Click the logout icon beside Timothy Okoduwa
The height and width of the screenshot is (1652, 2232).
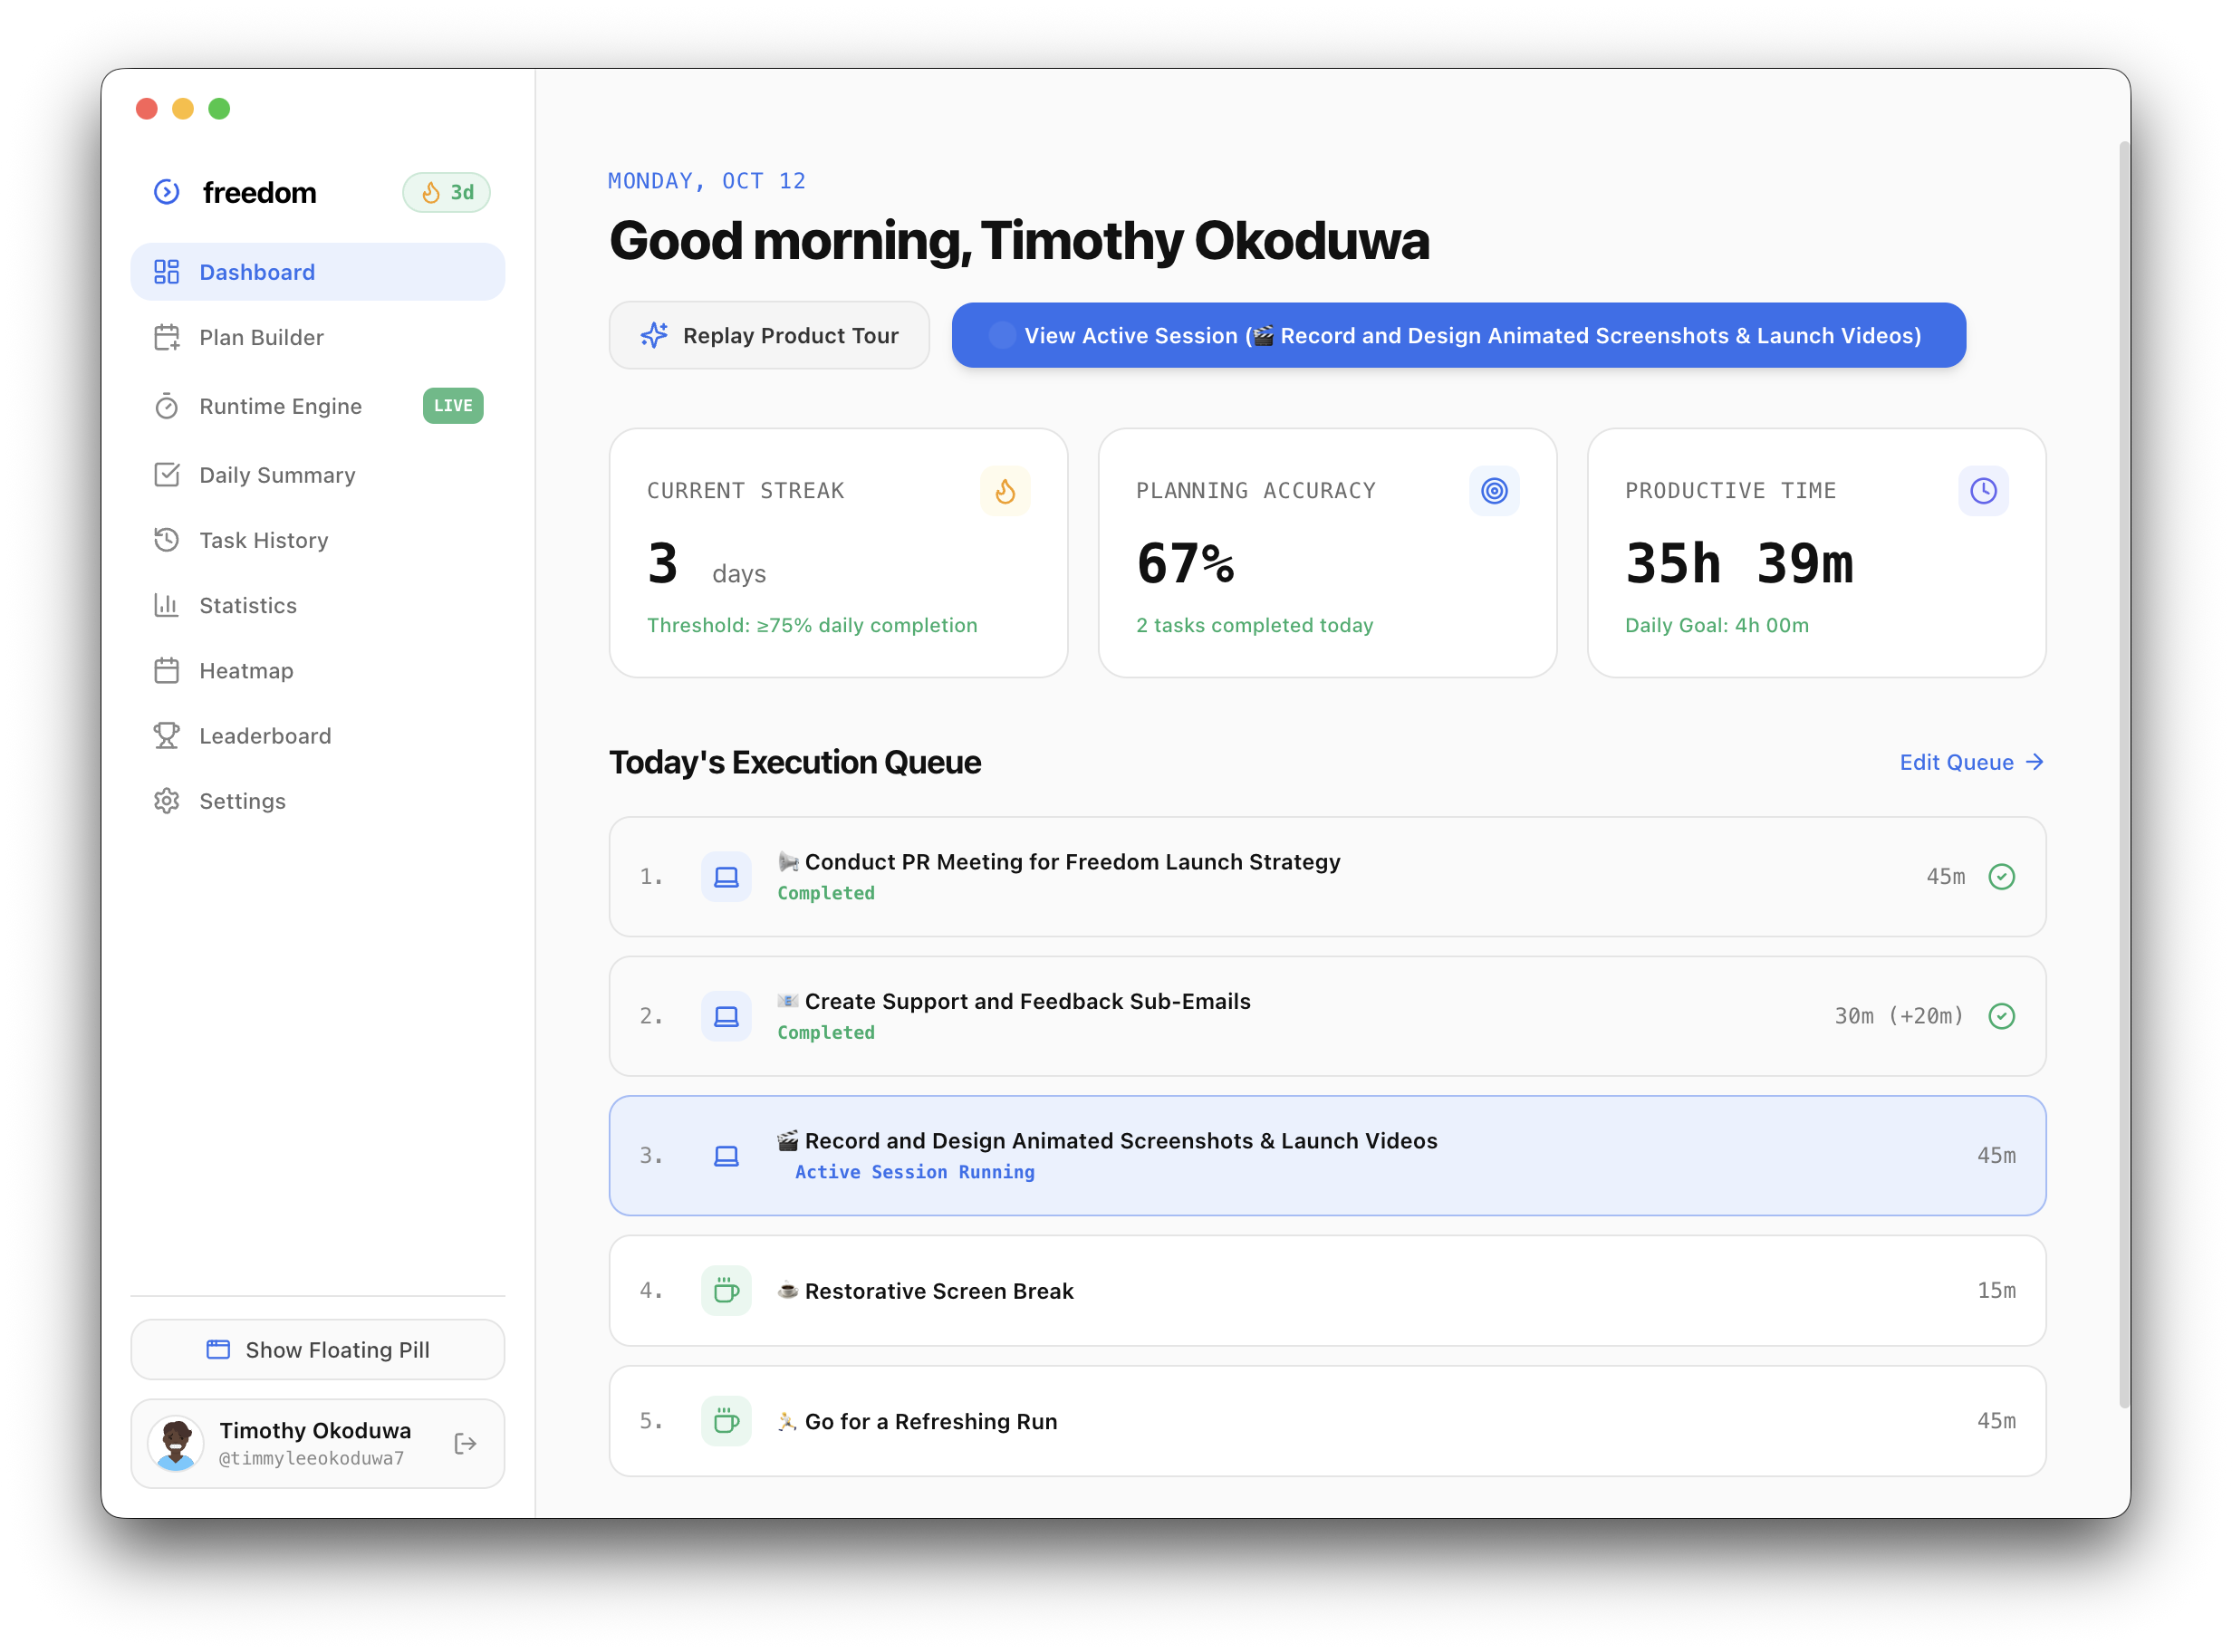pos(465,1443)
